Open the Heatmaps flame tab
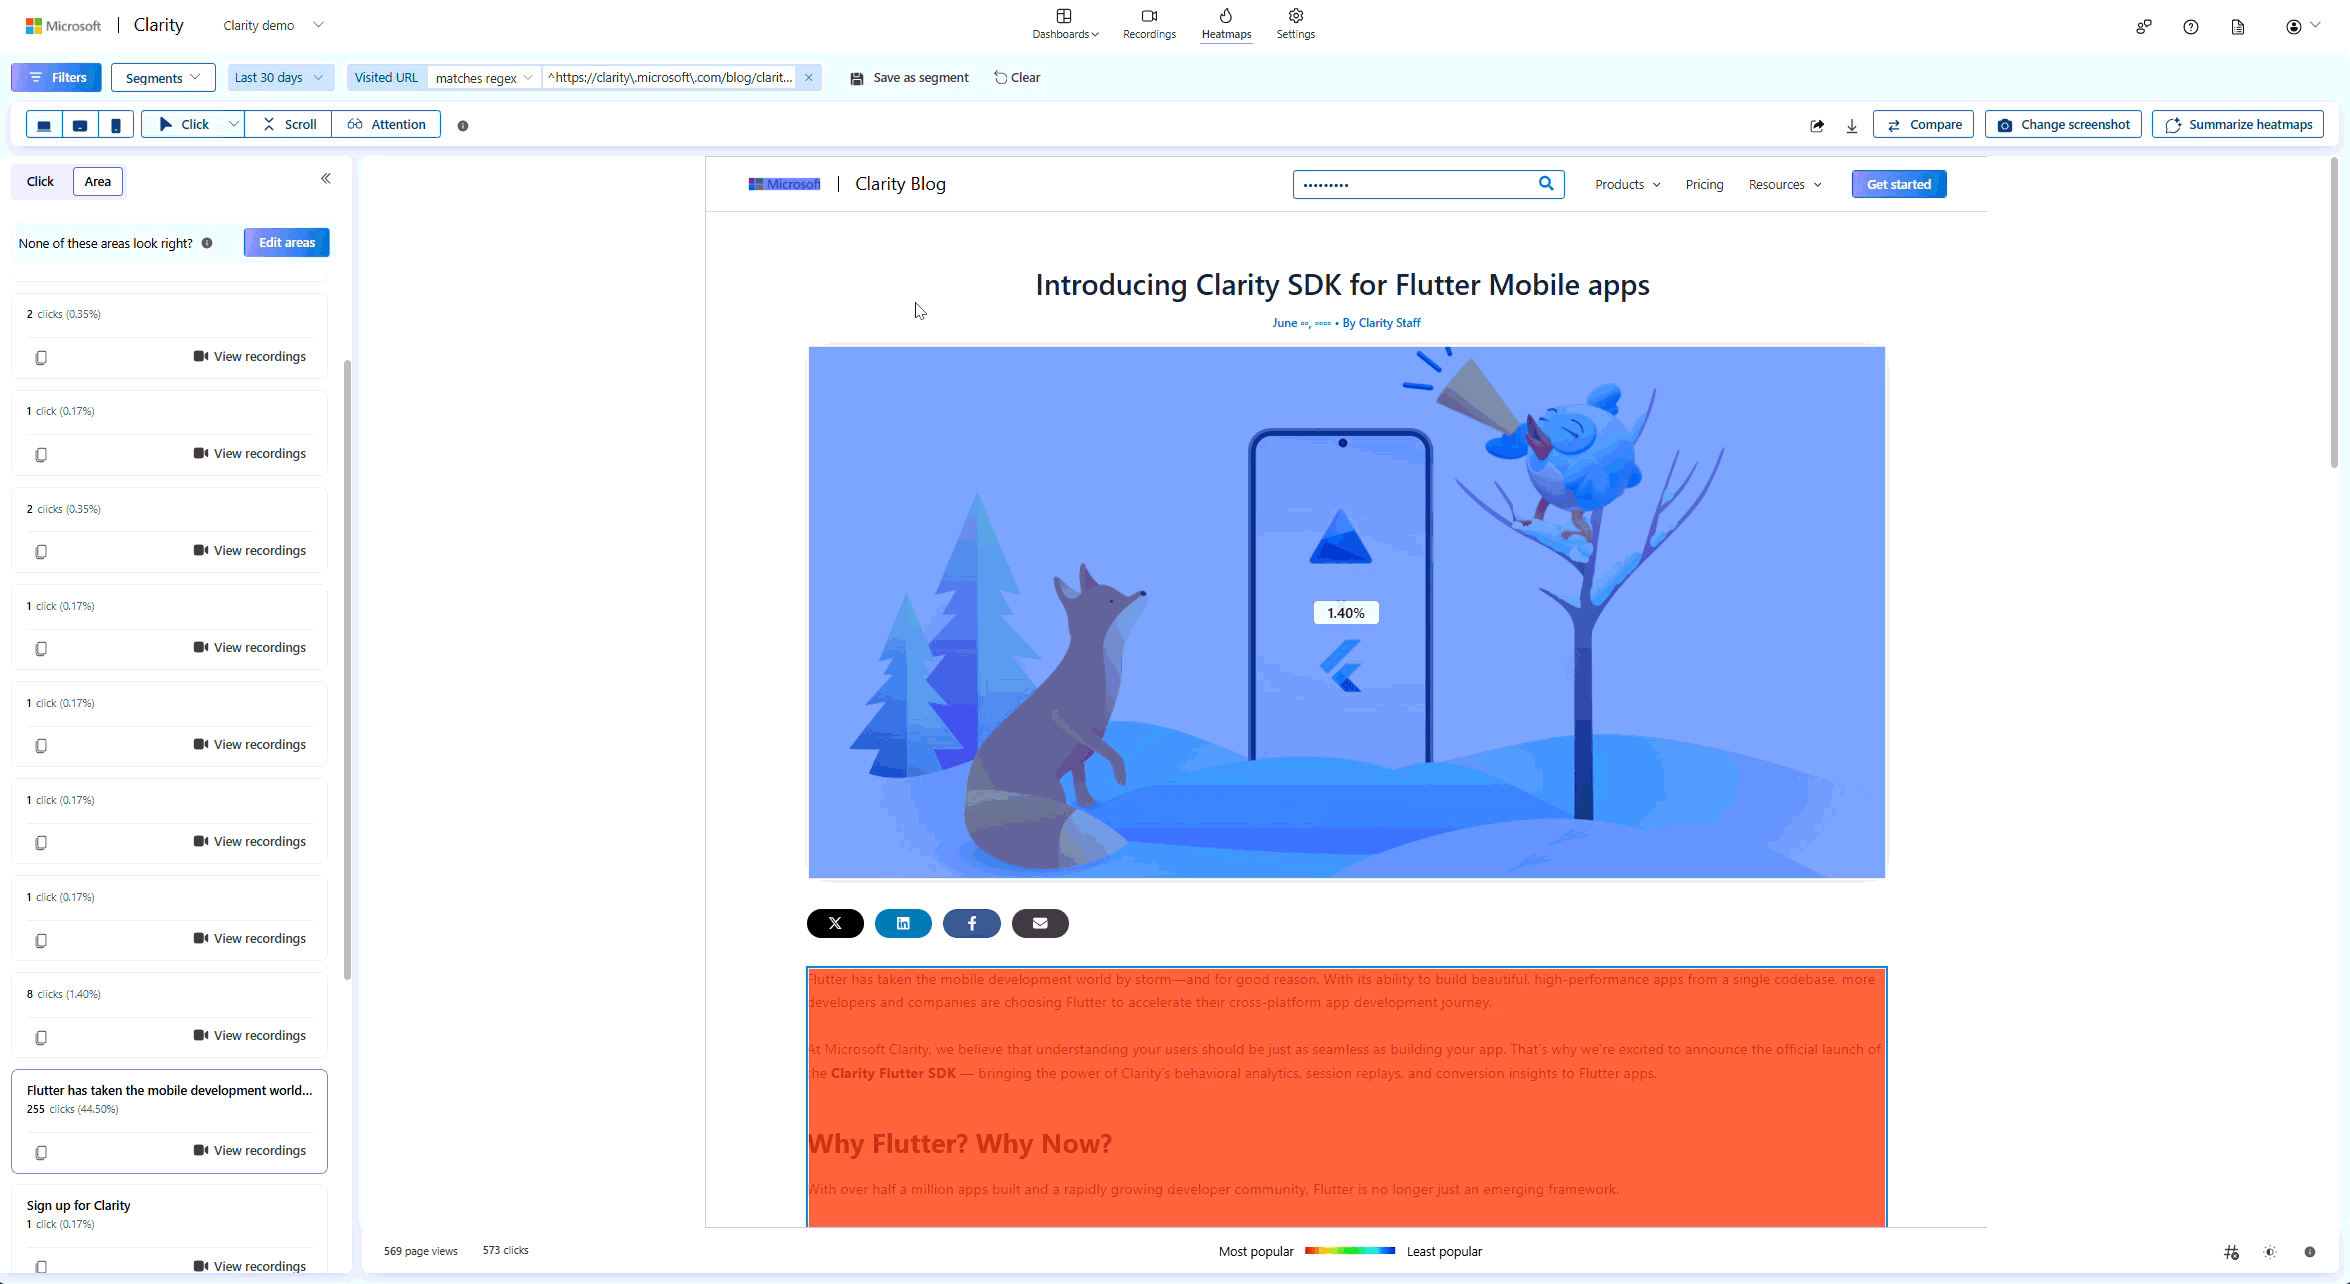The height and width of the screenshot is (1284, 2350). (1226, 24)
